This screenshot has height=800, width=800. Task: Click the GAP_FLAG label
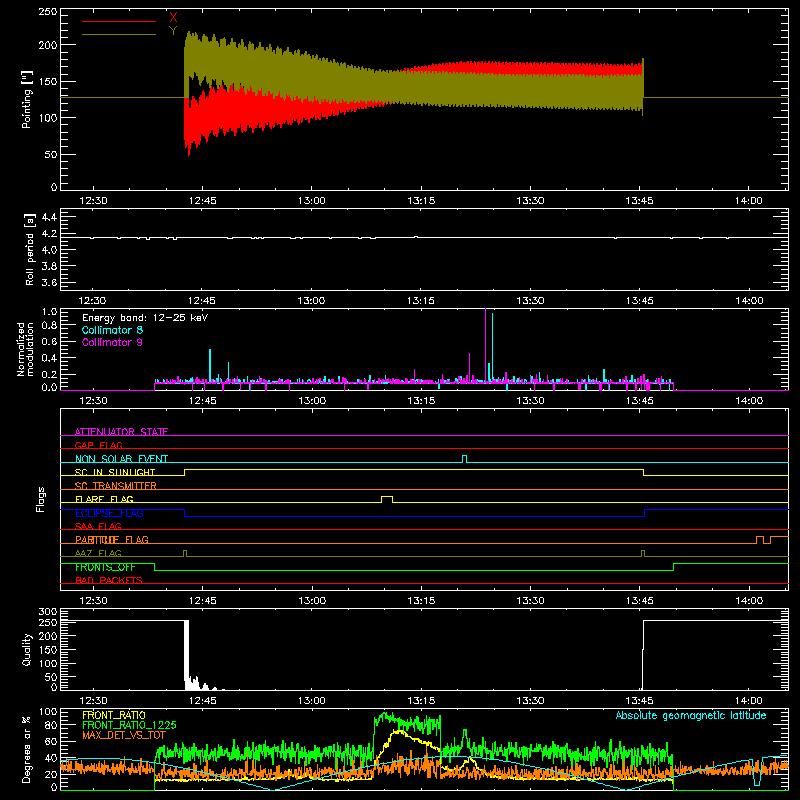[98, 445]
